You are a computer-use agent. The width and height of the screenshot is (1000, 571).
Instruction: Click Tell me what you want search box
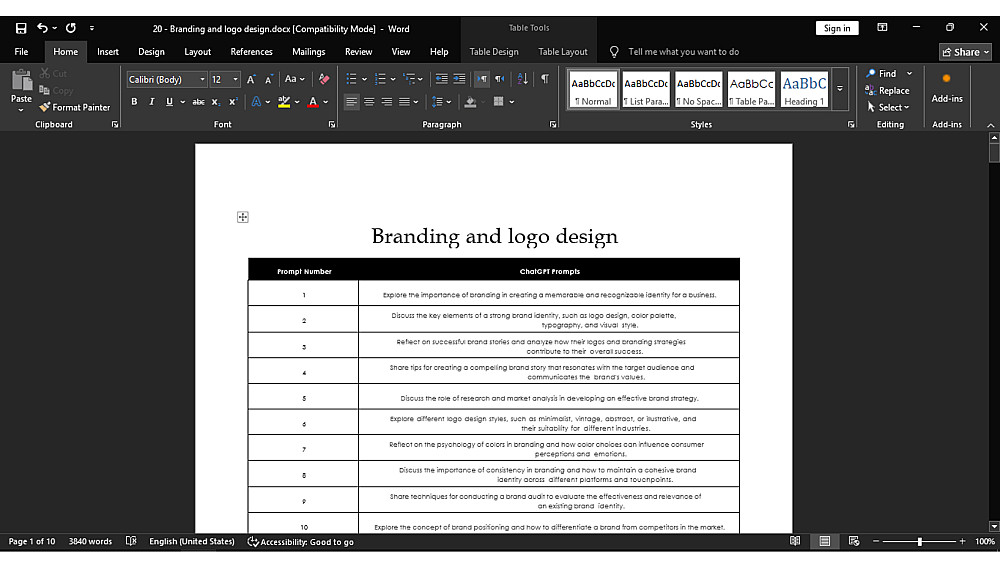pyautogui.click(x=684, y=52)
